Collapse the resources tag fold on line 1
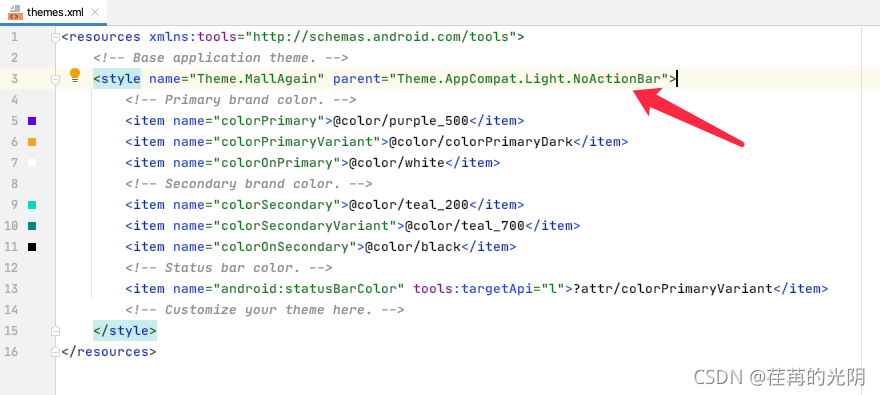 [x=55, y=38]
